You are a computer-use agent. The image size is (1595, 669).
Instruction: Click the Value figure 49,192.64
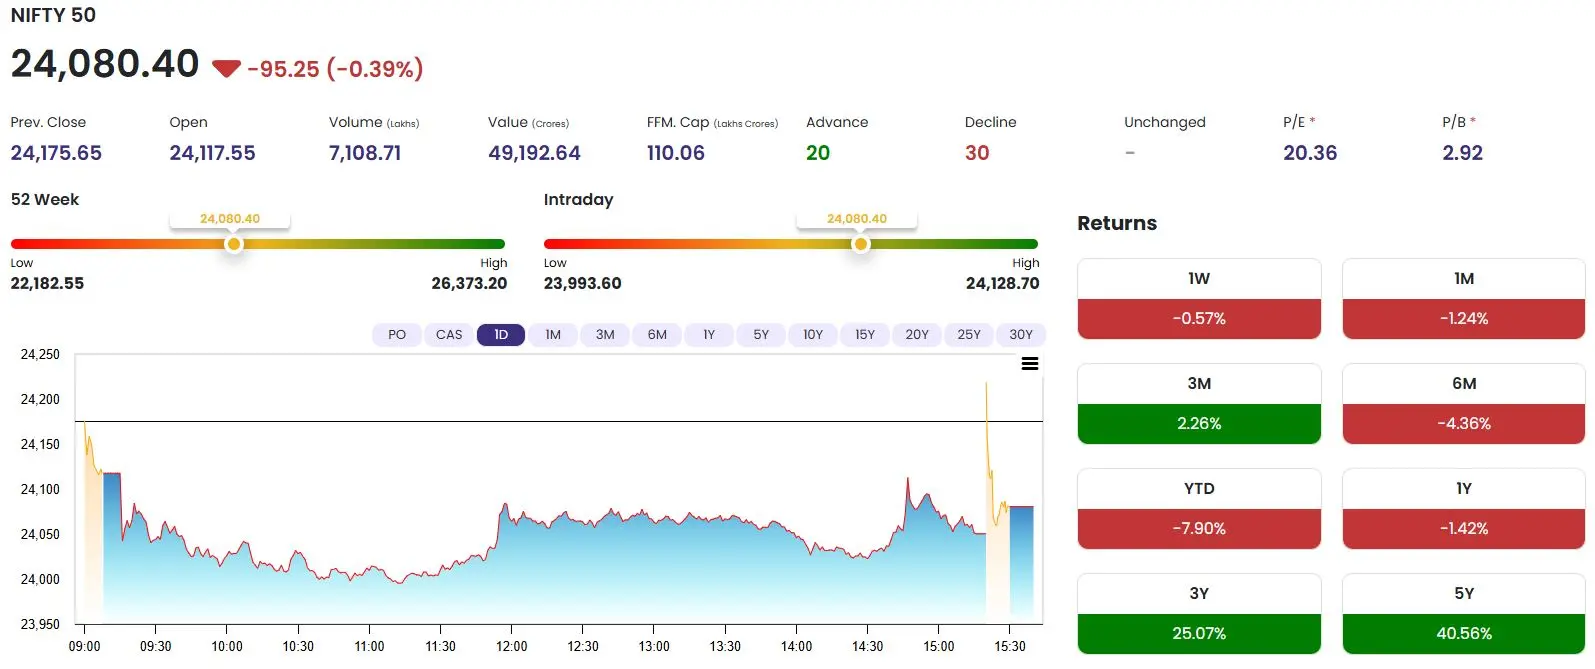534,153
